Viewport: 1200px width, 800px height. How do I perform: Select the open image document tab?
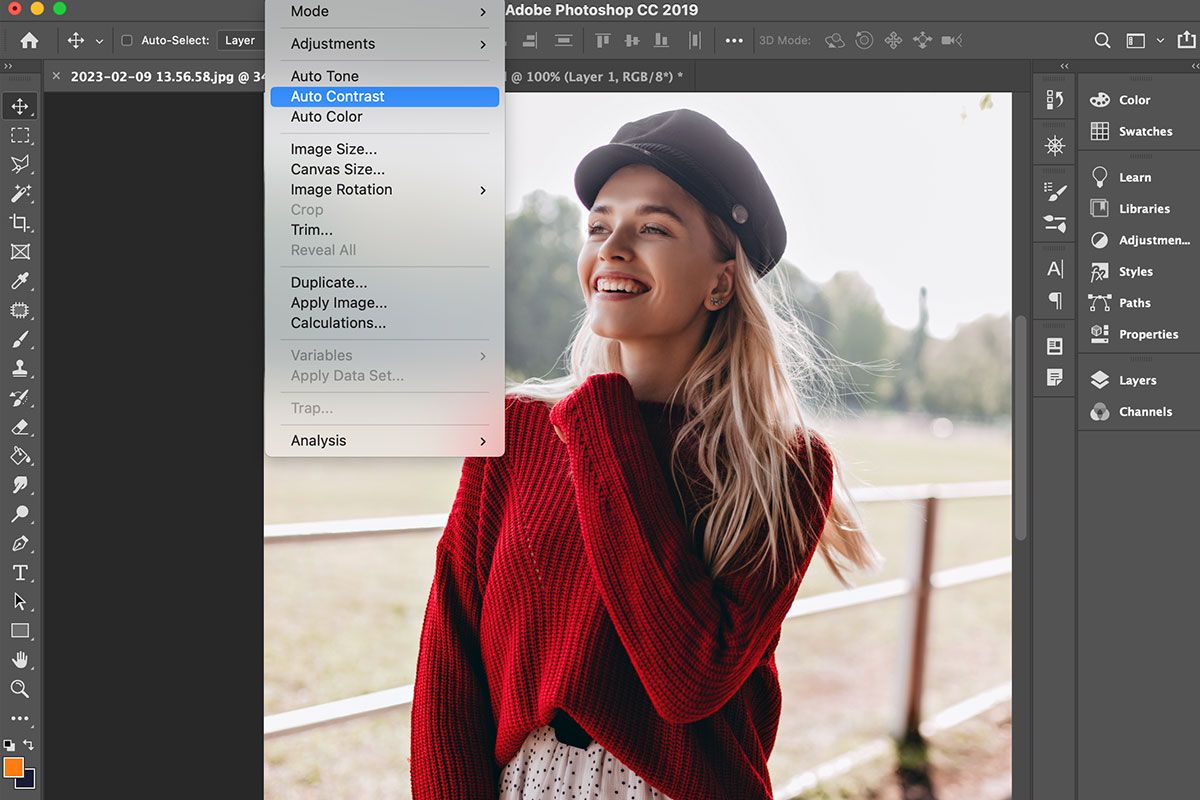155,75
